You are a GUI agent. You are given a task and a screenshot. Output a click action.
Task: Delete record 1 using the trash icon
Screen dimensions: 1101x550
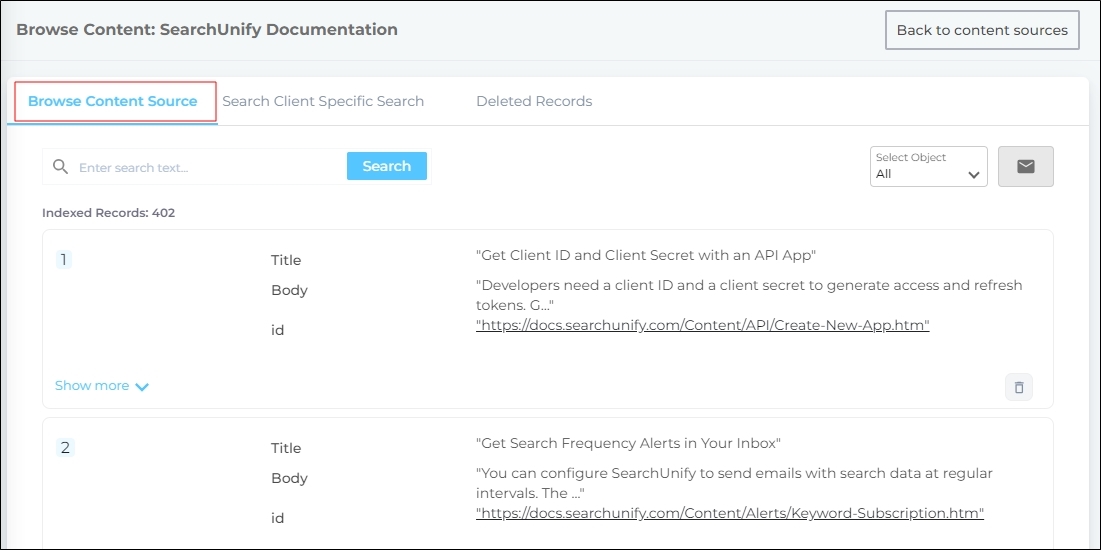(1018, 387)
